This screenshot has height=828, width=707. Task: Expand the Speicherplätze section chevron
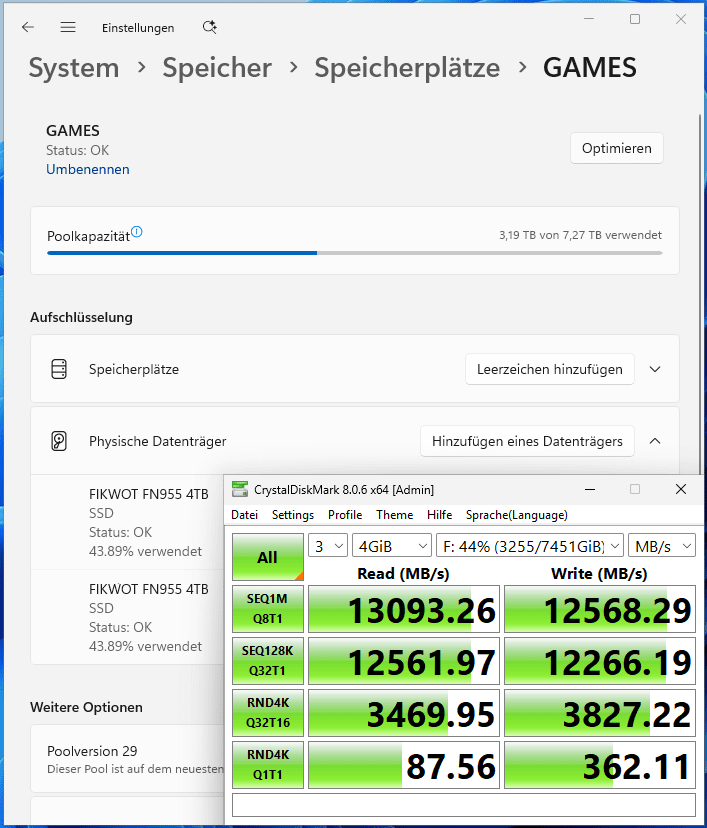coord(655,369)
